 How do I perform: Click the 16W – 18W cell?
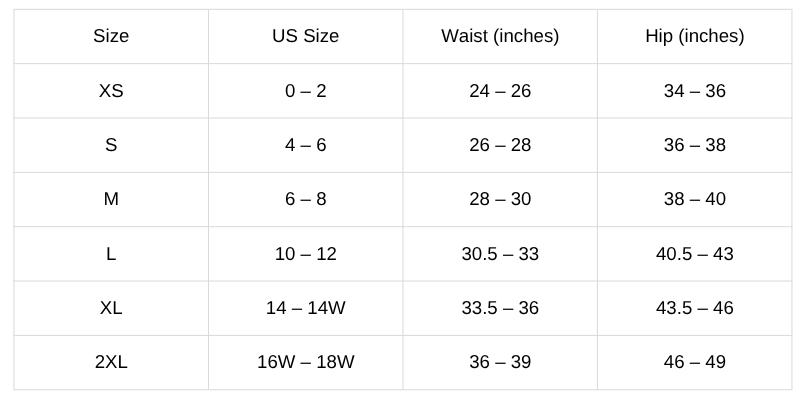pyautogui.click(x=306, y=362)
